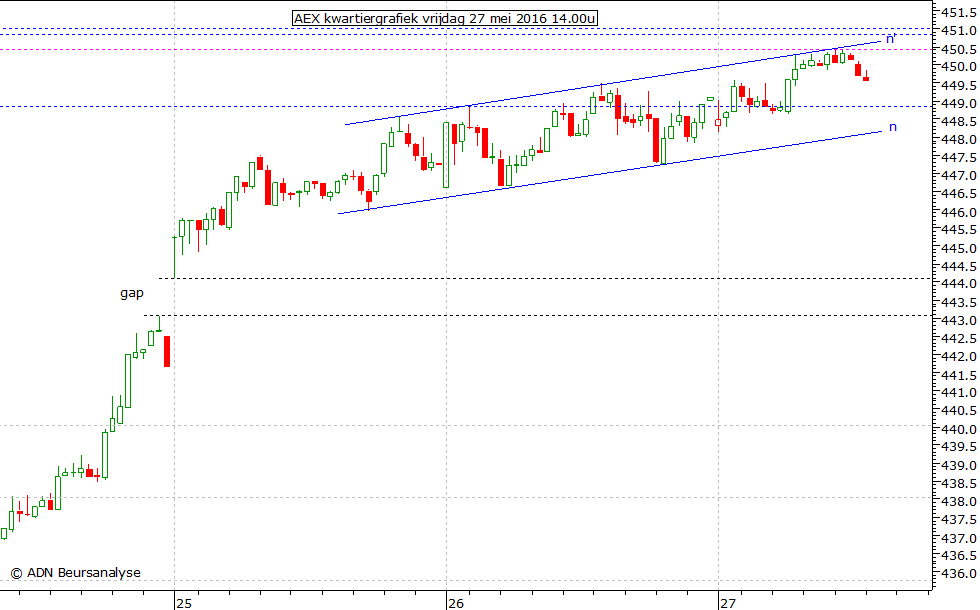Click the price label 437.5 on the axis
This screenshot has width=980, height=610.
pos(960,520)
